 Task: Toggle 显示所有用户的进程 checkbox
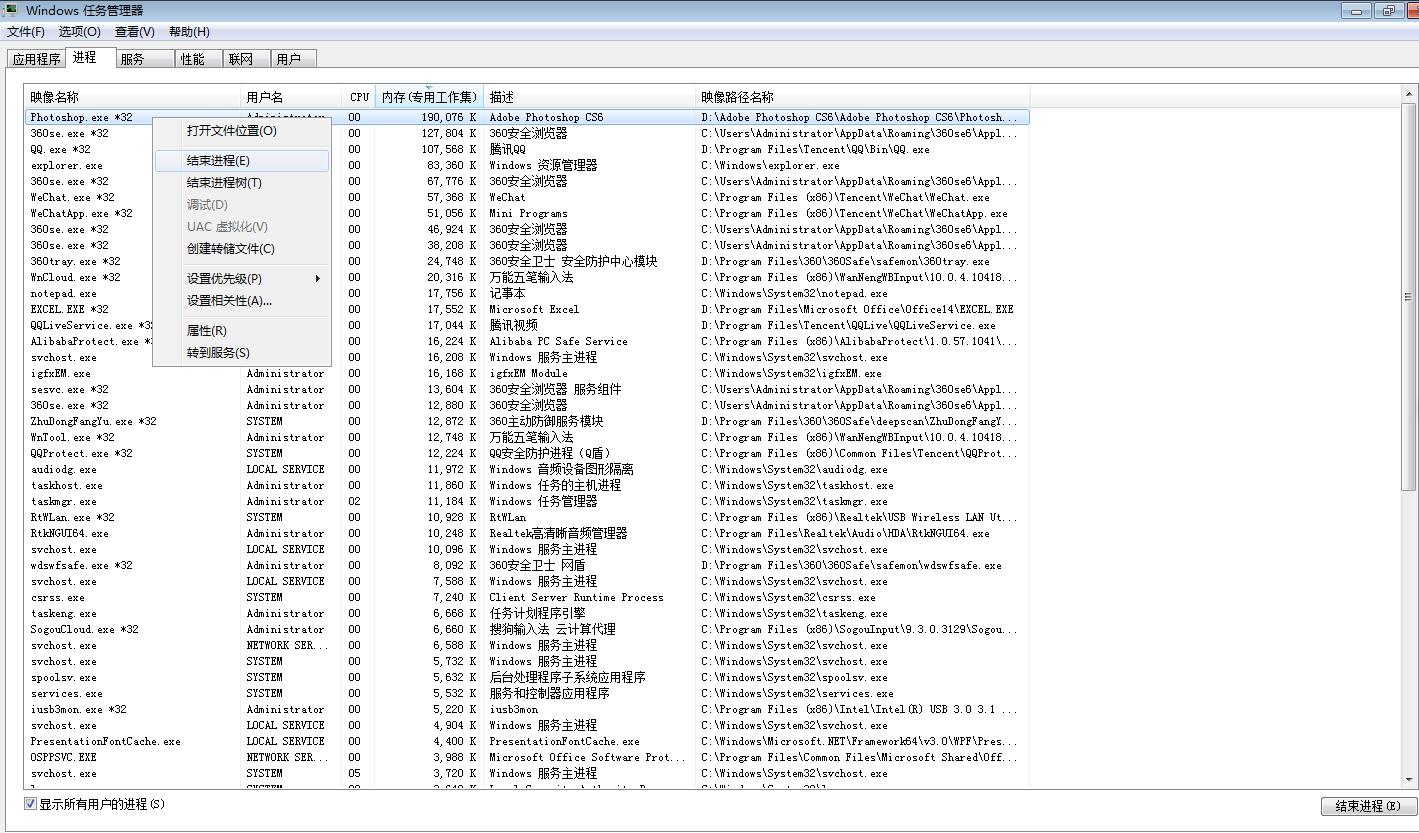[30, 804]
